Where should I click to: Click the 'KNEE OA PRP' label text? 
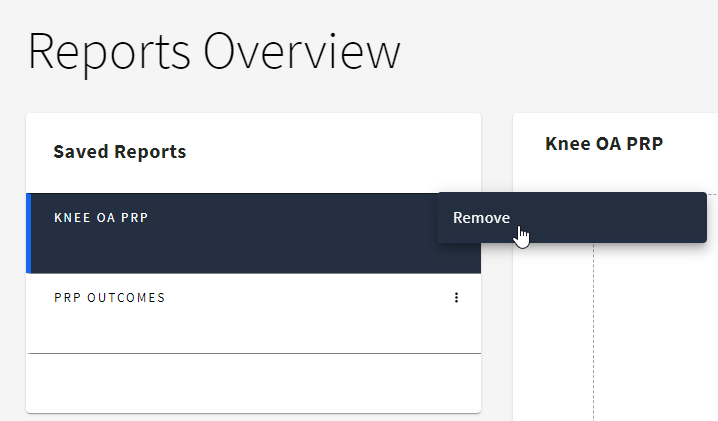[x=100, y=217]
